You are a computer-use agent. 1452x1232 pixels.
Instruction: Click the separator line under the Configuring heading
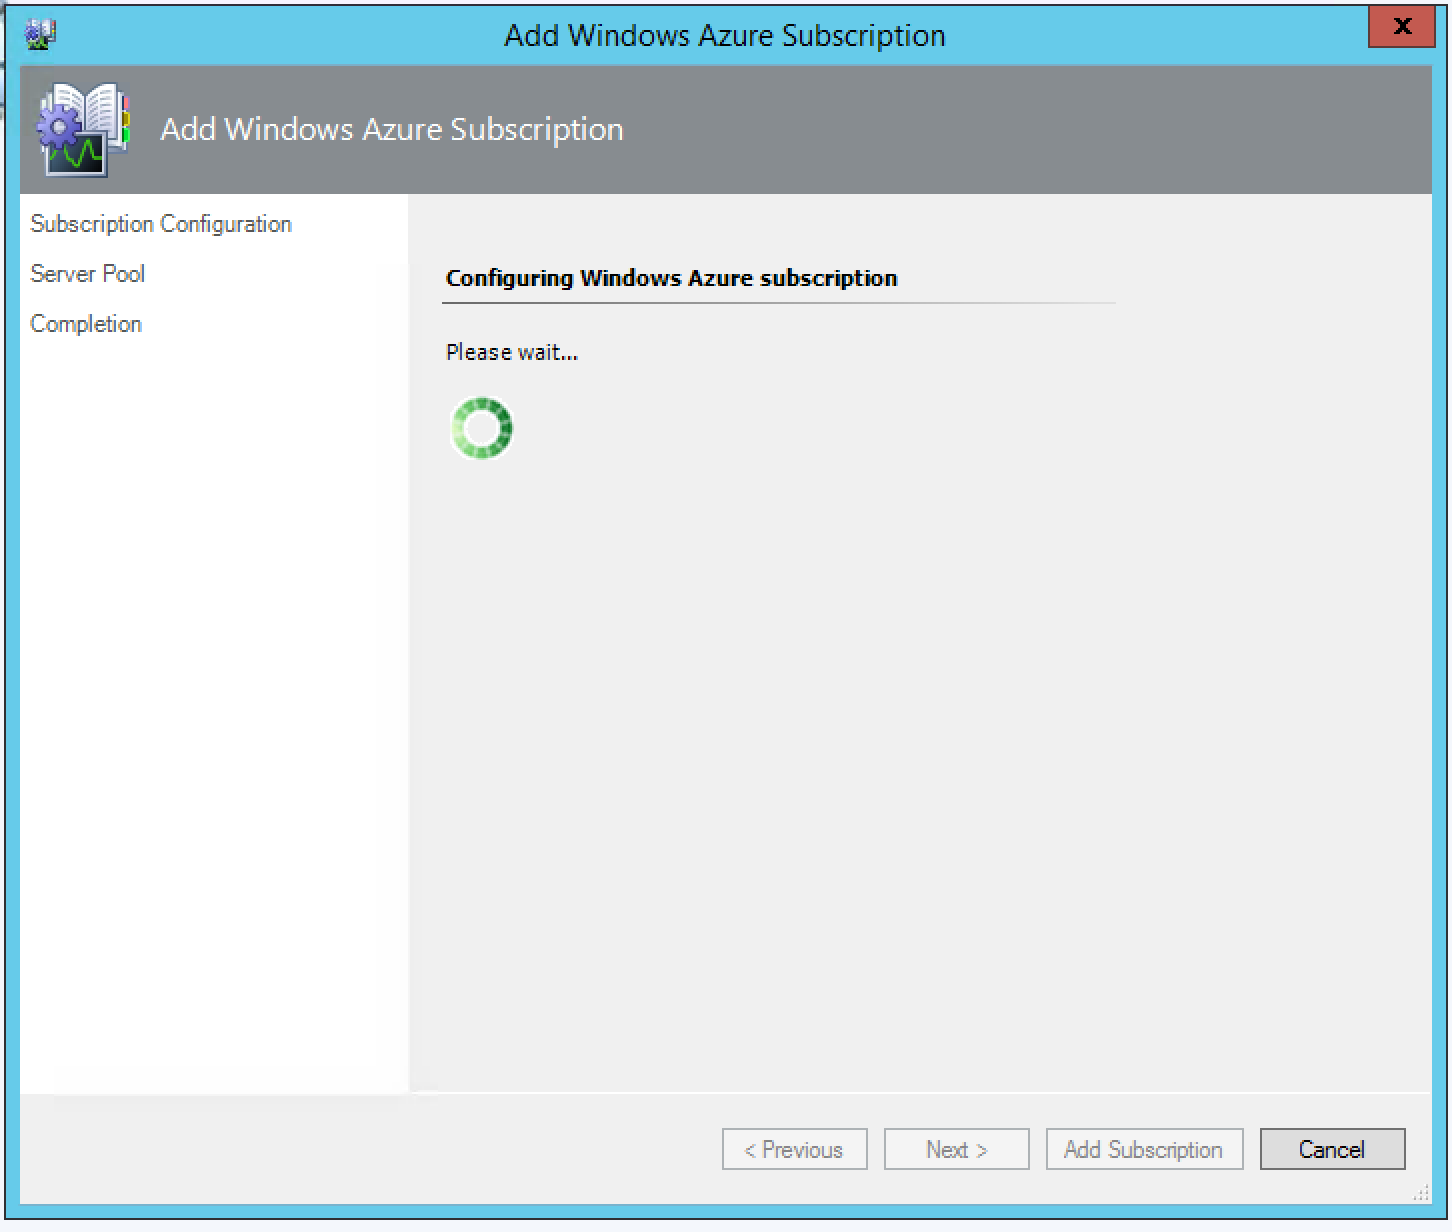point(780,302)
